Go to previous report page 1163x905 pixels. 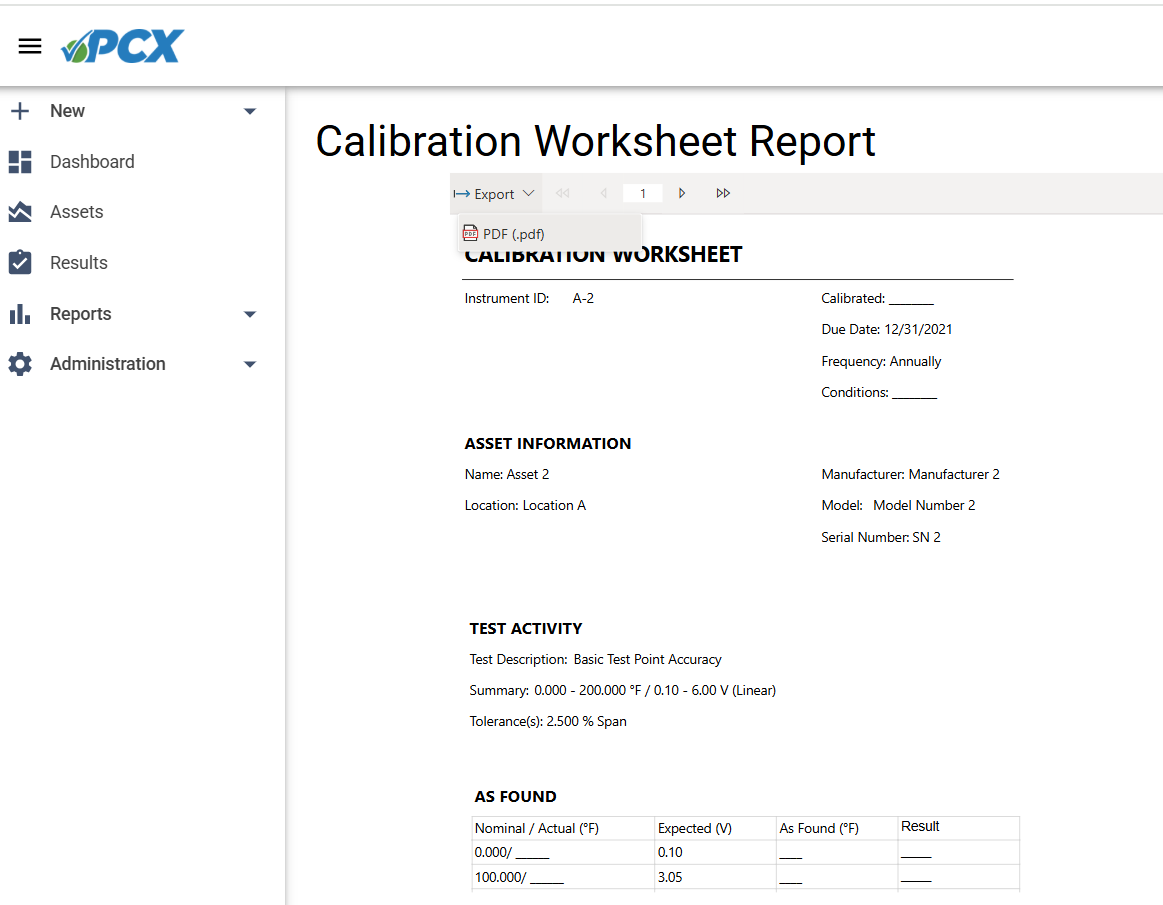603,193
